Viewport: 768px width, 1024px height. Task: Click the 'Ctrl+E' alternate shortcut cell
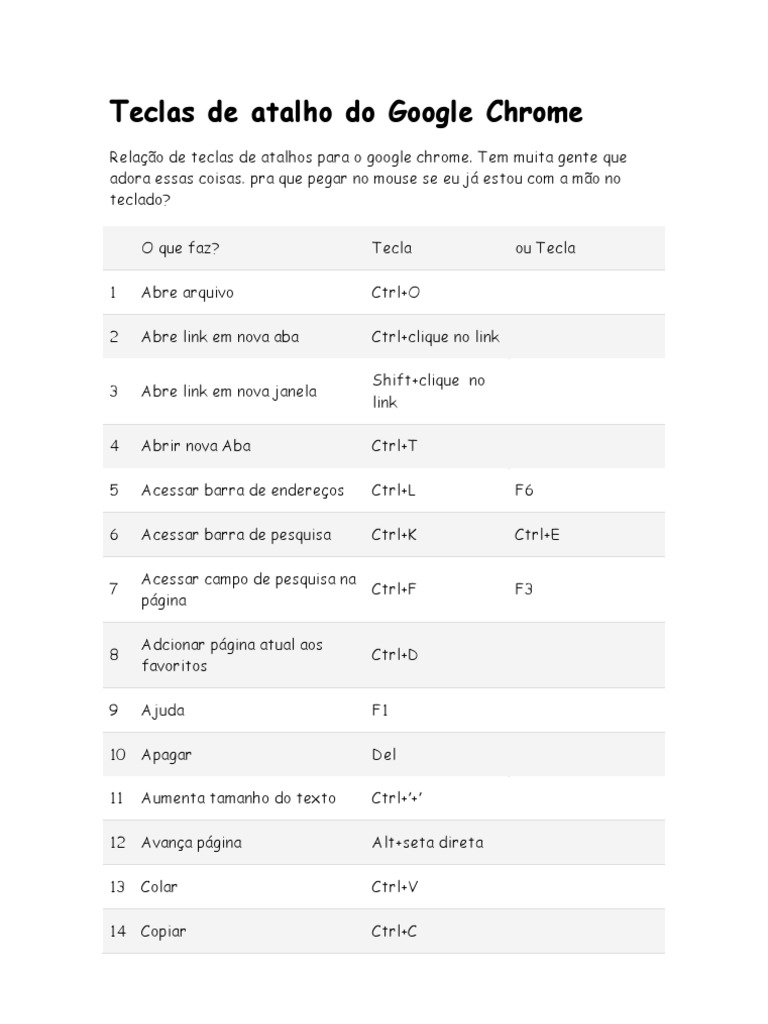pyautogui.click(x=537, y=535)
